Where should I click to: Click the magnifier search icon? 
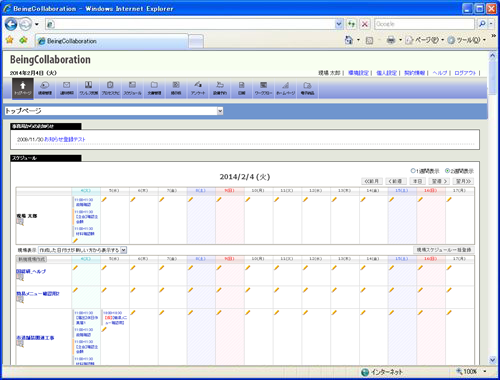tap(482, 24)
